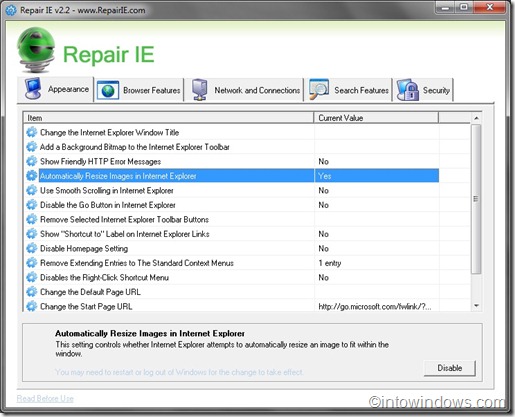Image resolution: width=515 pixels, height=417 pixels.
Task: Click the "No" value for Show Friendly HTTP Error Messages
Action: point(323,161)
